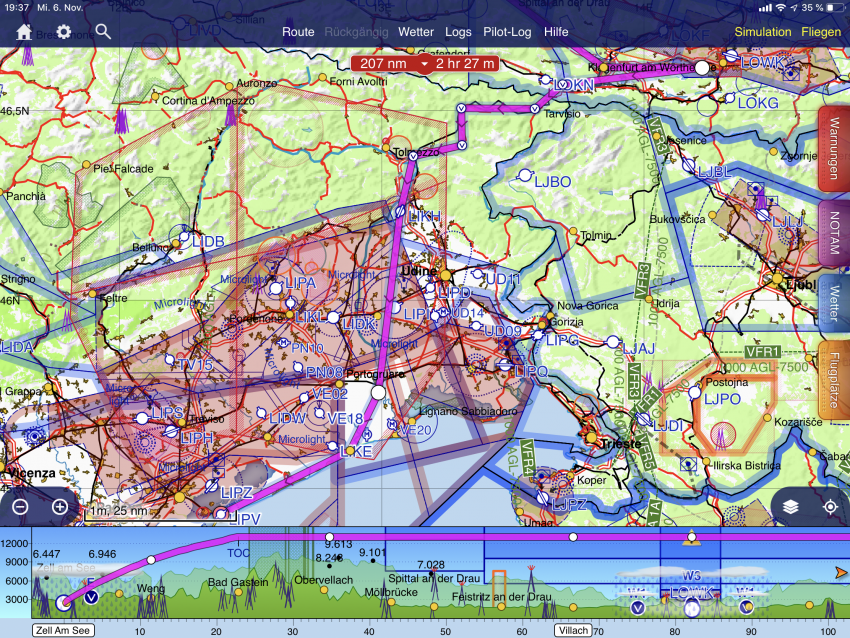Image resolution: width=850 pixels, height=638 pixels.
Task: Tap the 207 nm distance readout
Action: point(383,64)
